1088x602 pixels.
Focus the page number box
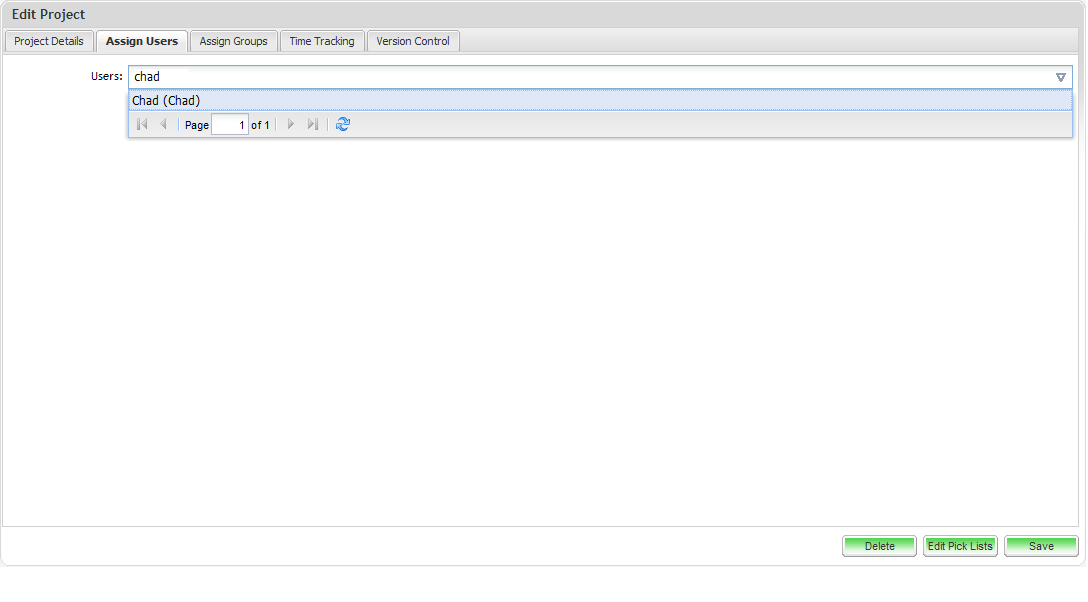click(x=230, y=125)
